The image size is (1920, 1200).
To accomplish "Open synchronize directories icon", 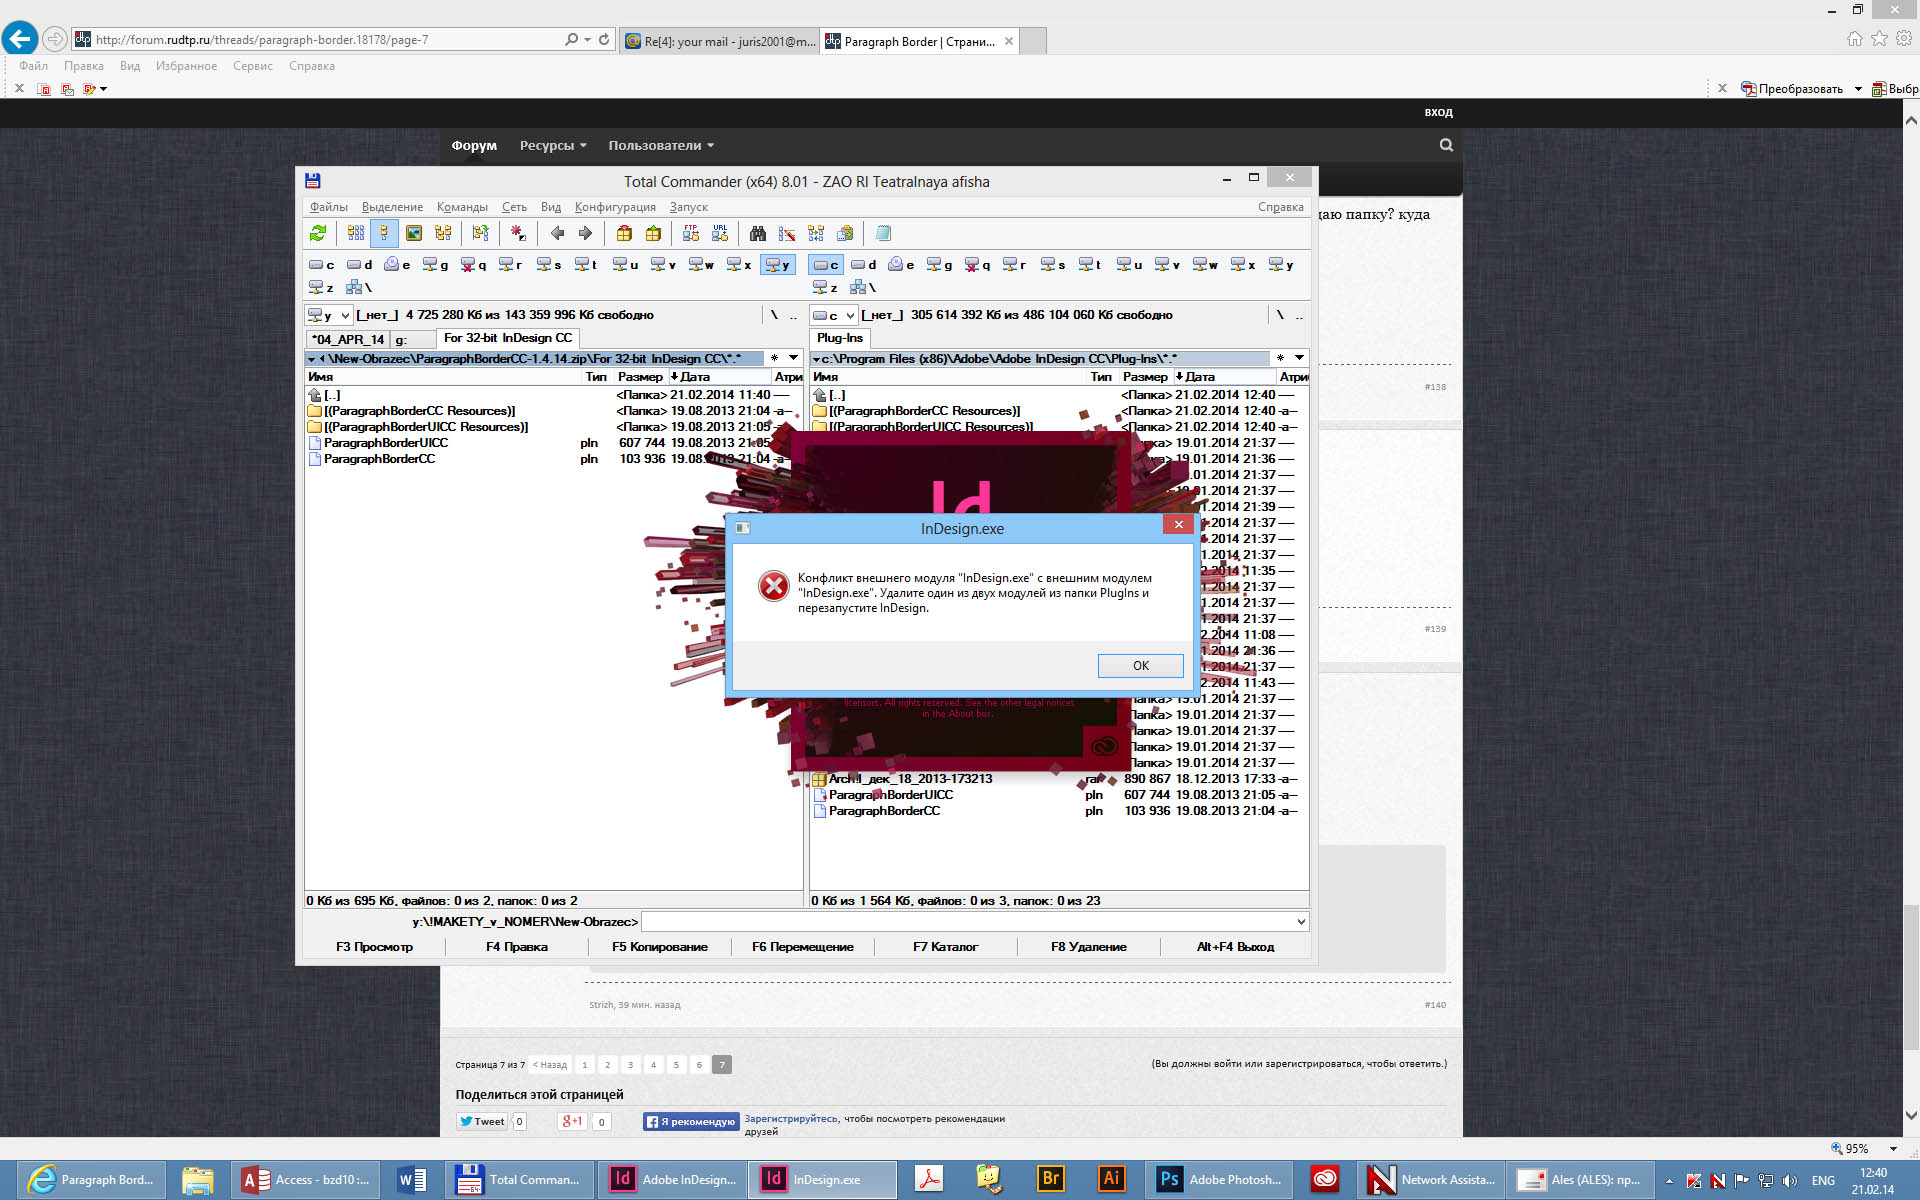I will (x=816, y=233).
